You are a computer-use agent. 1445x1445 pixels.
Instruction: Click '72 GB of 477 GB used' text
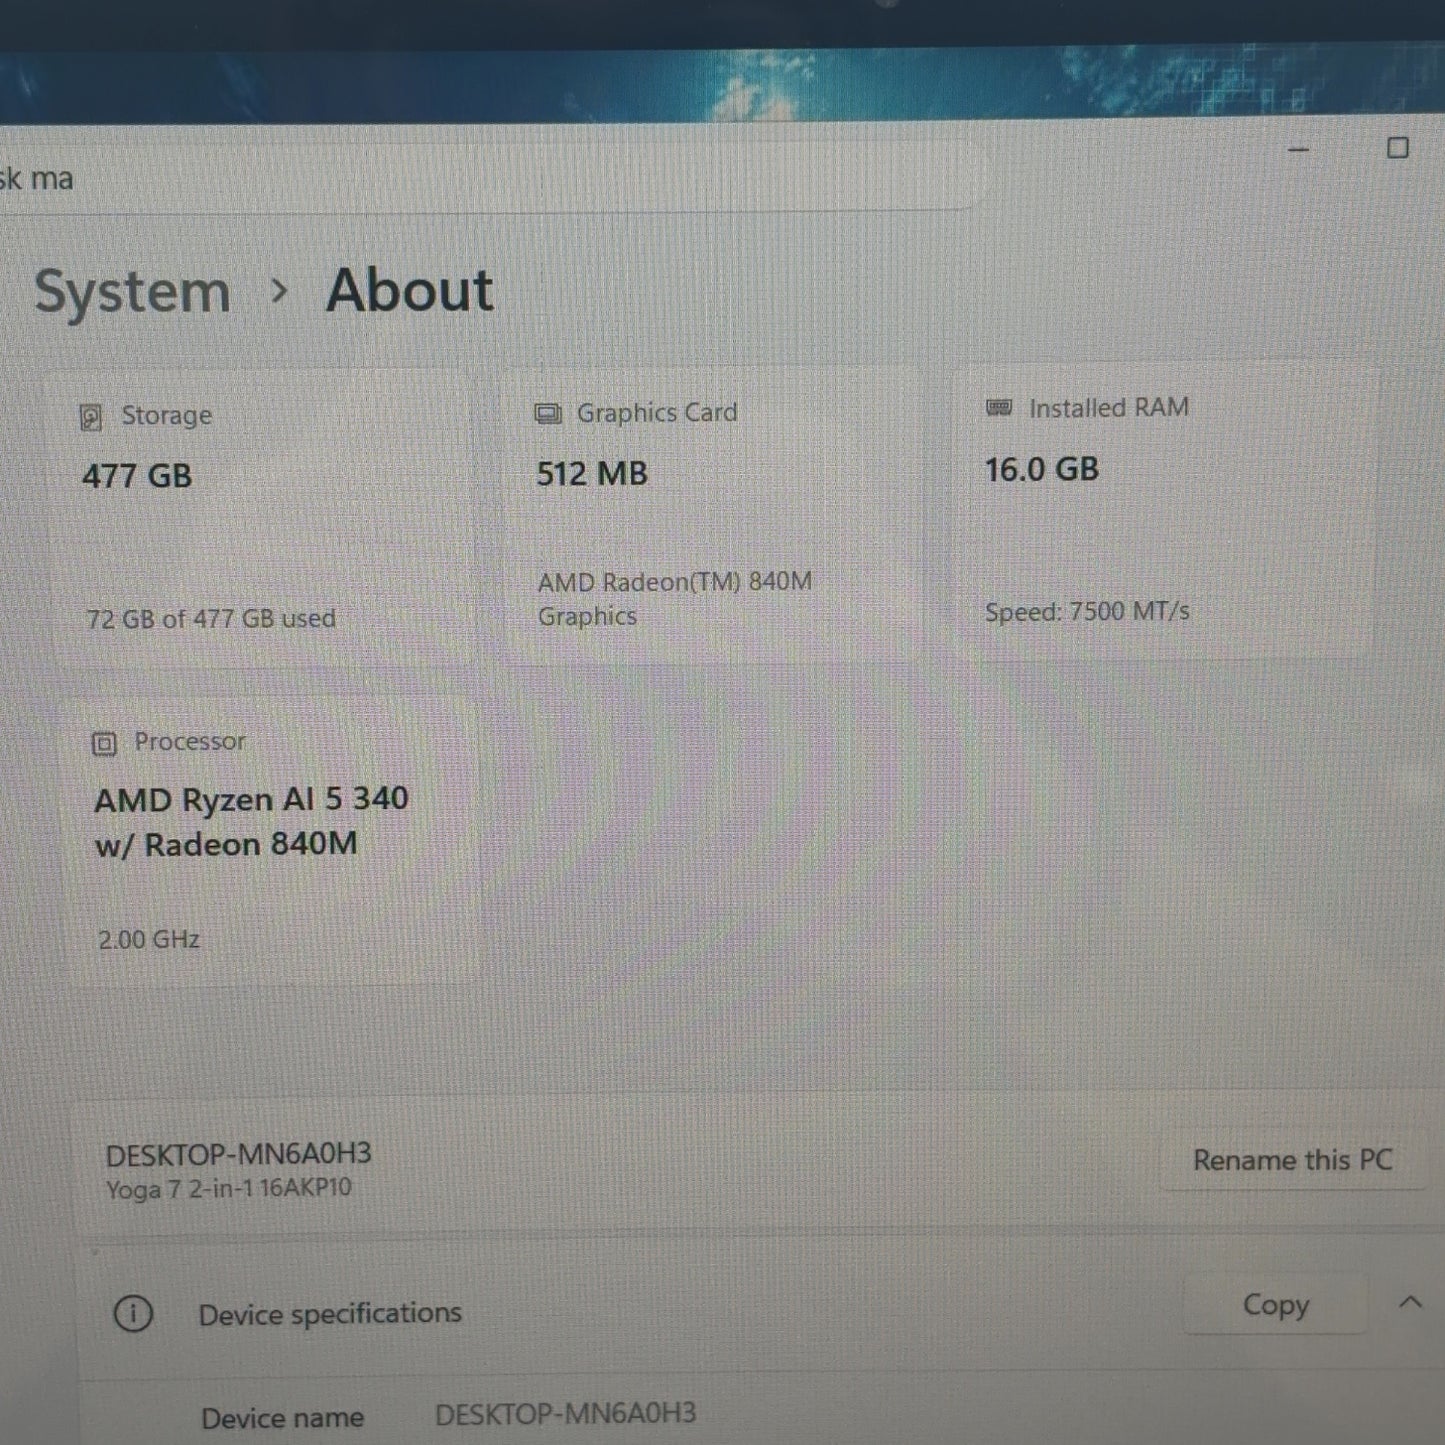(211, 619)
